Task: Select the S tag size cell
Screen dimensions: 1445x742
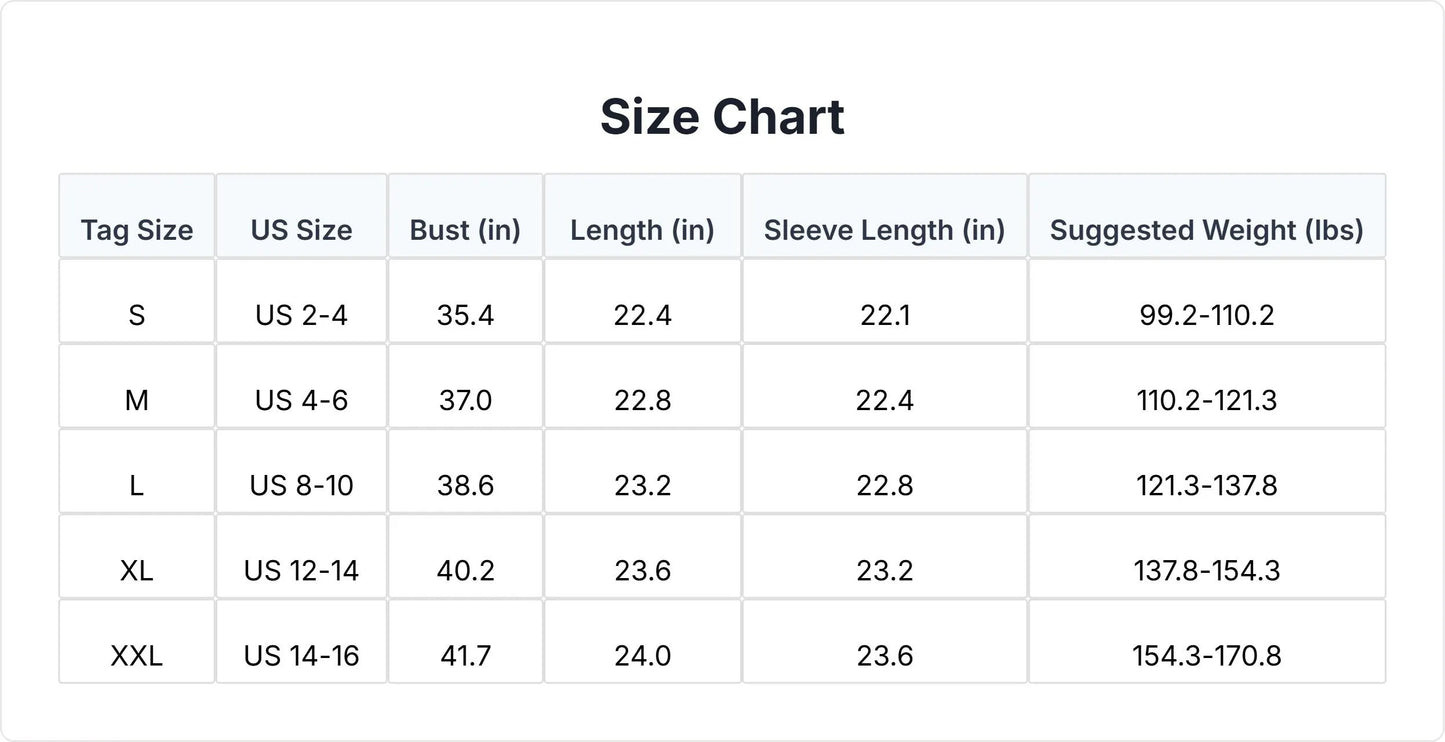Action: pyautogui.click(x=137, y=301)
